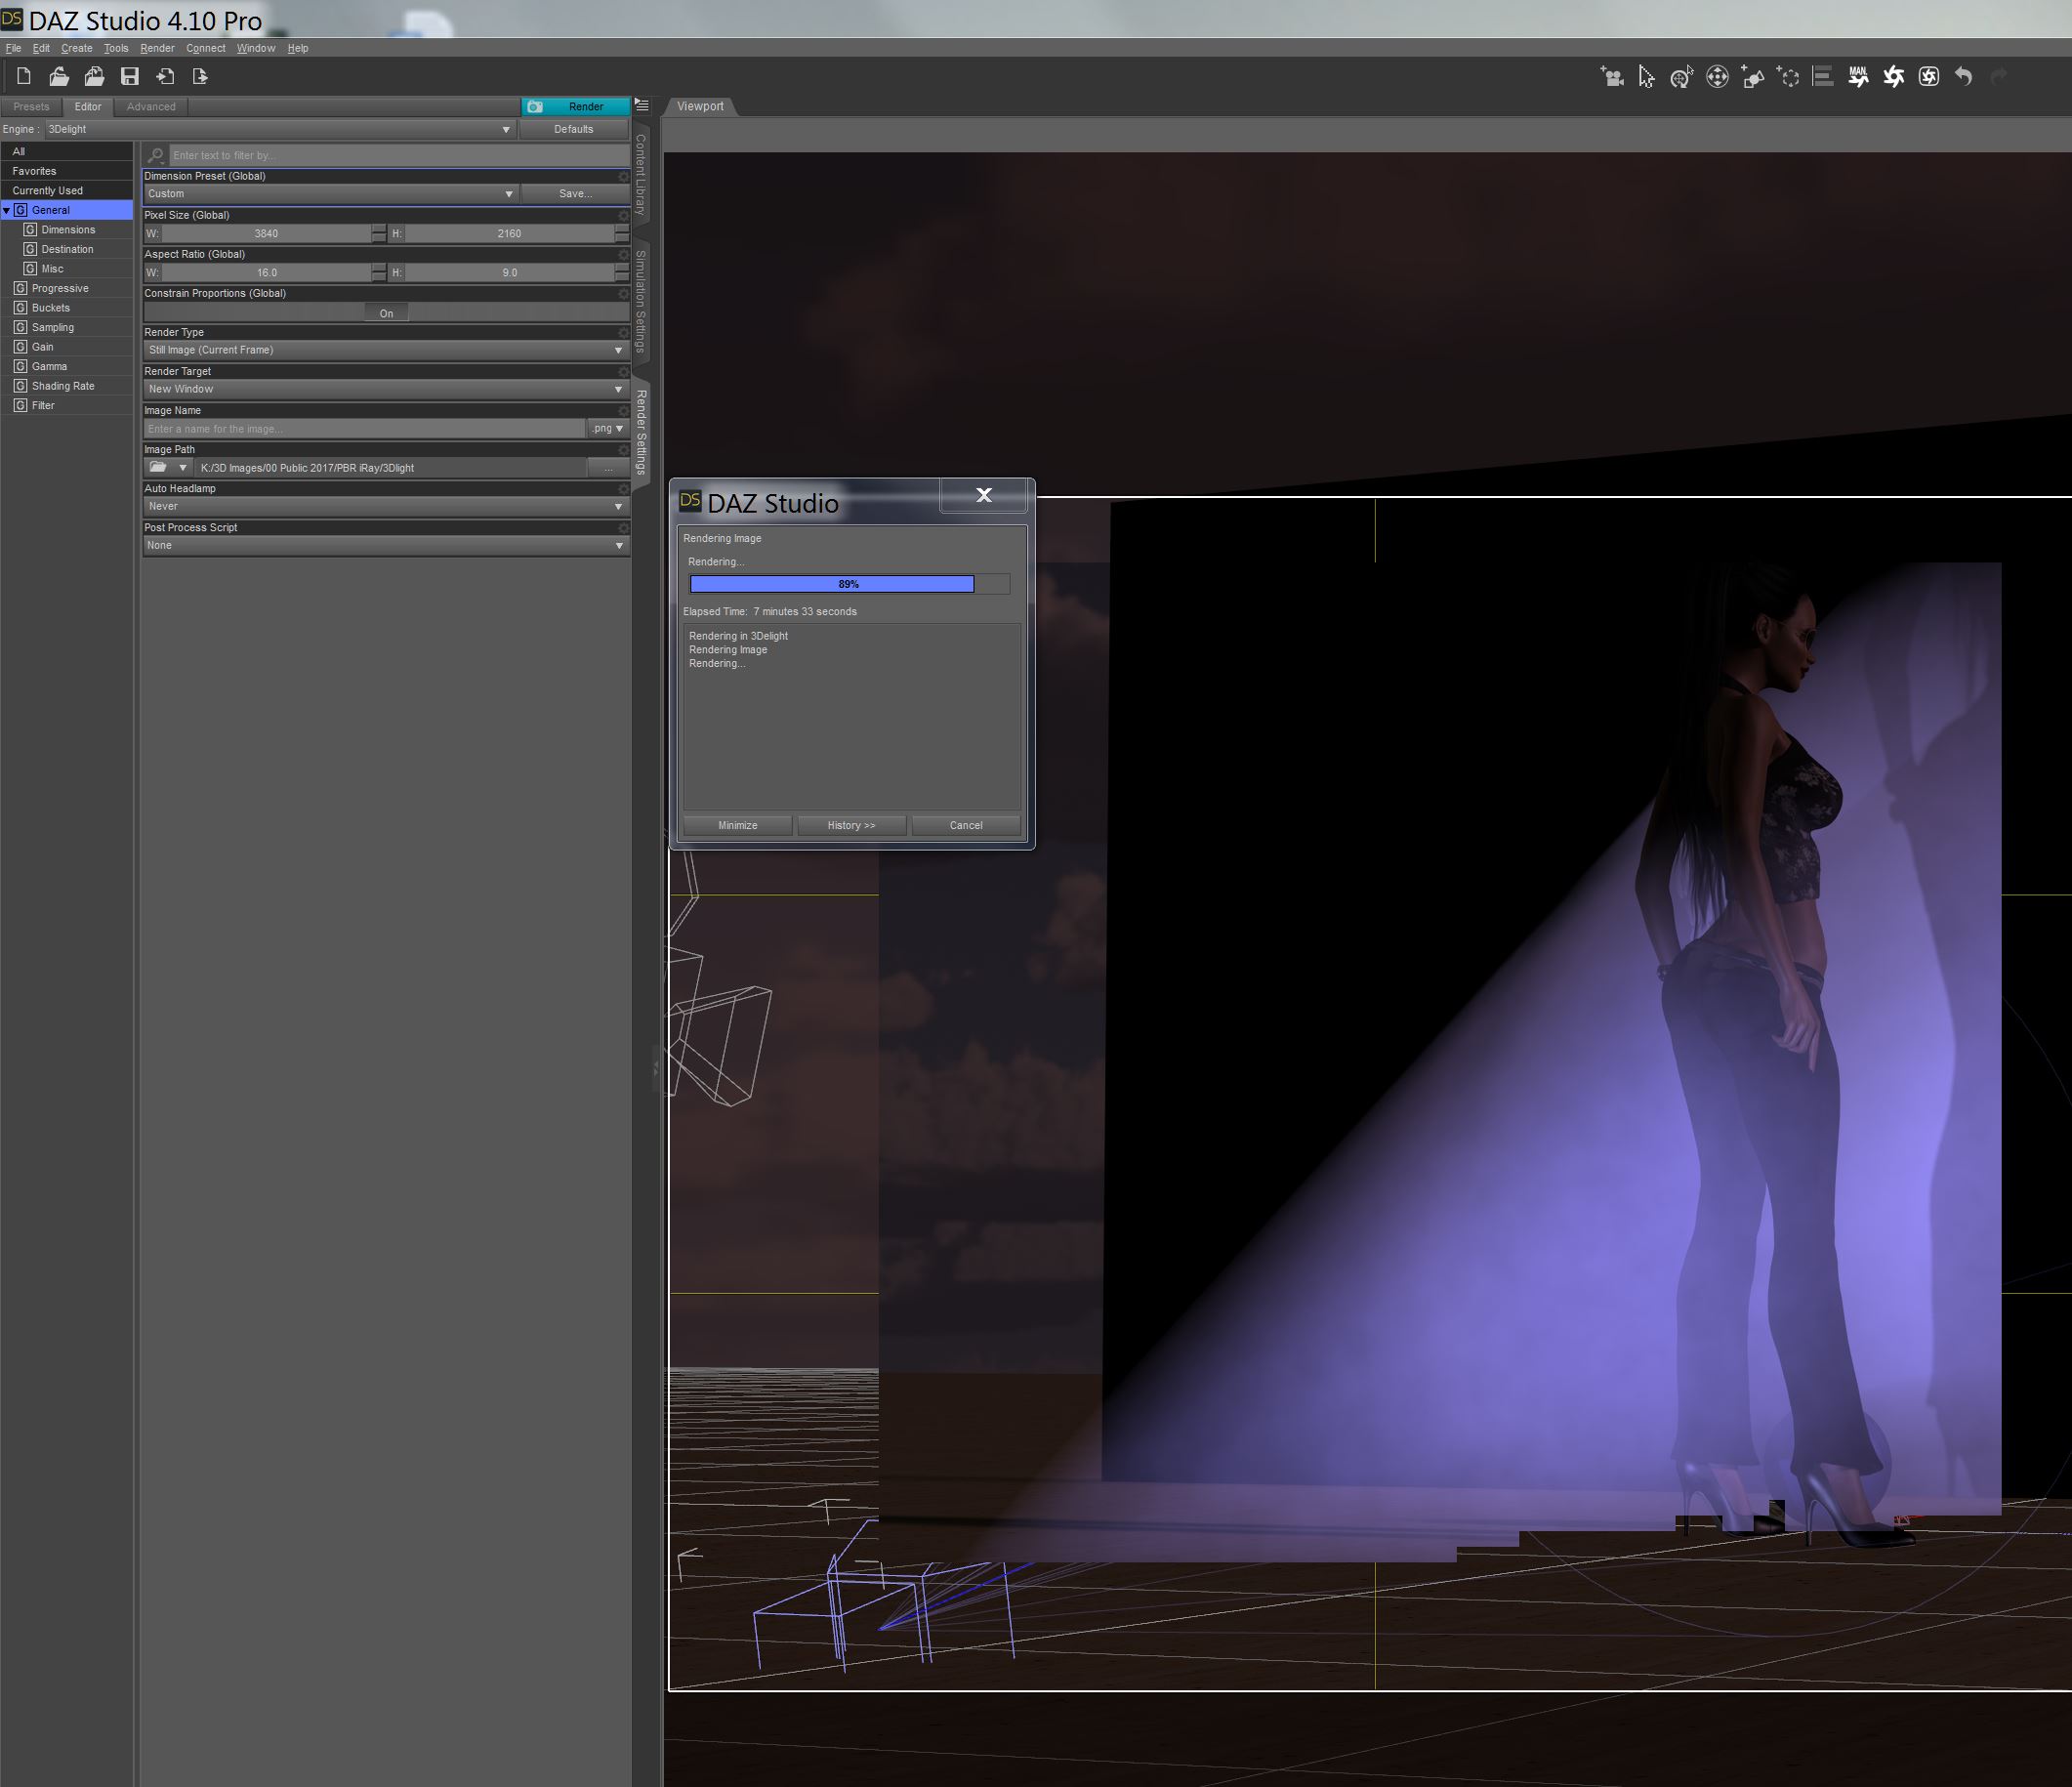Image resolution: width=2072 pixels, height=1787 pixels.
Task: Click the rendering progress bar
Action: [848, 584]
